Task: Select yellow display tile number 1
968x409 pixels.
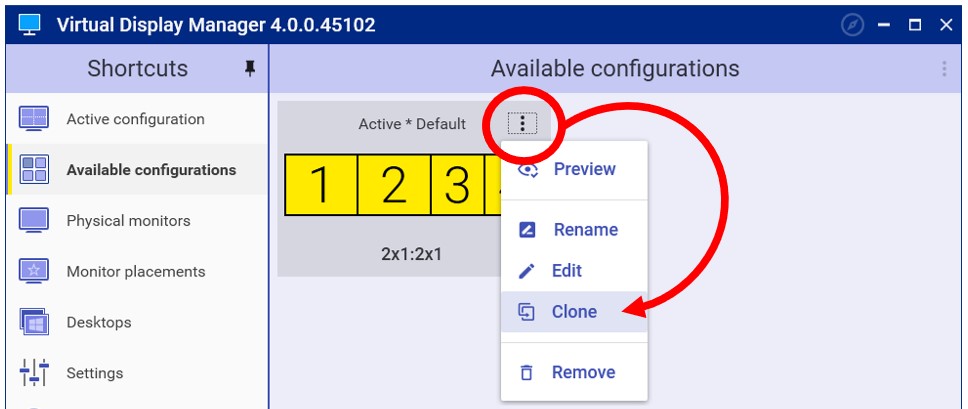Action: tap(321, 185)
